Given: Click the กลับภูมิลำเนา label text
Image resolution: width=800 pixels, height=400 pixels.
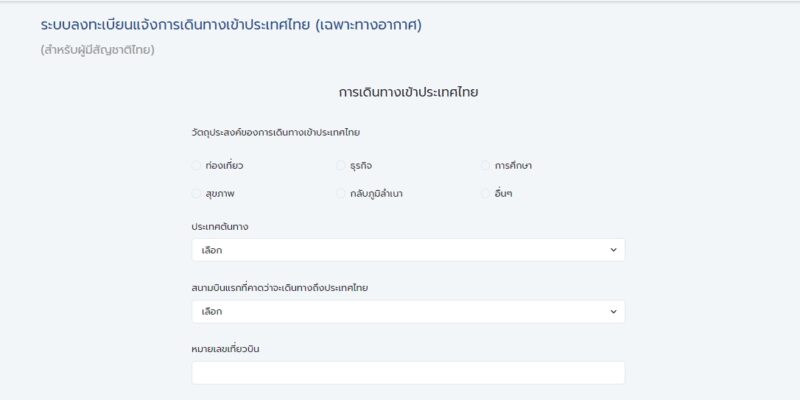Looking at the screenshot, I should [376, 193].
